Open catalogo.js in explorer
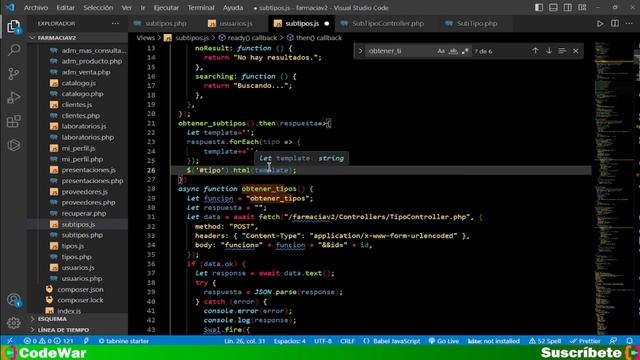Image resolution: width=640 pixels, height=360 pixels. tap(78, 83)
